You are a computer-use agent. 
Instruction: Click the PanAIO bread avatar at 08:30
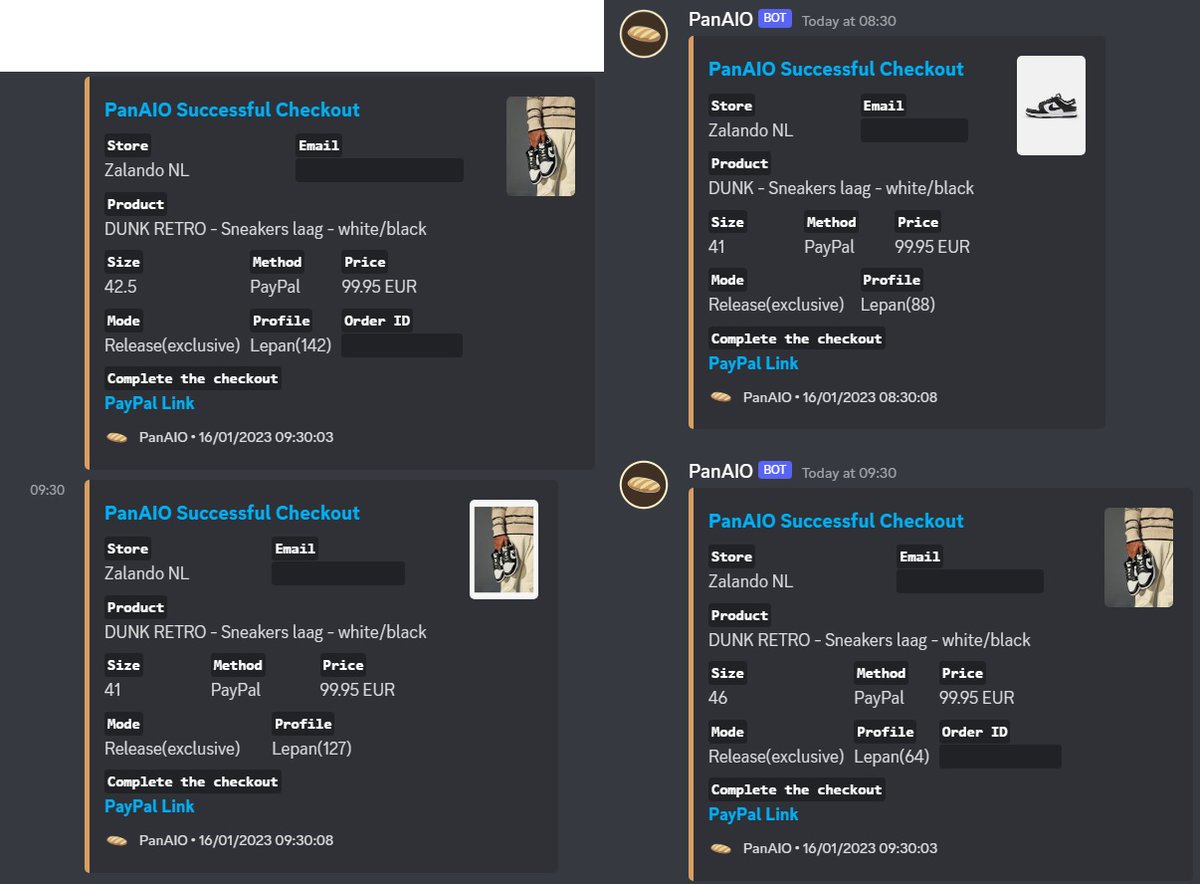tap(643, 35)
